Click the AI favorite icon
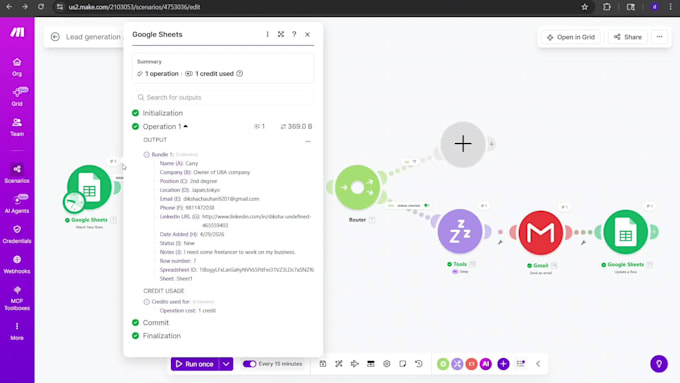The image size is (680, 383). pyautogui.click(x=486, y=364)
